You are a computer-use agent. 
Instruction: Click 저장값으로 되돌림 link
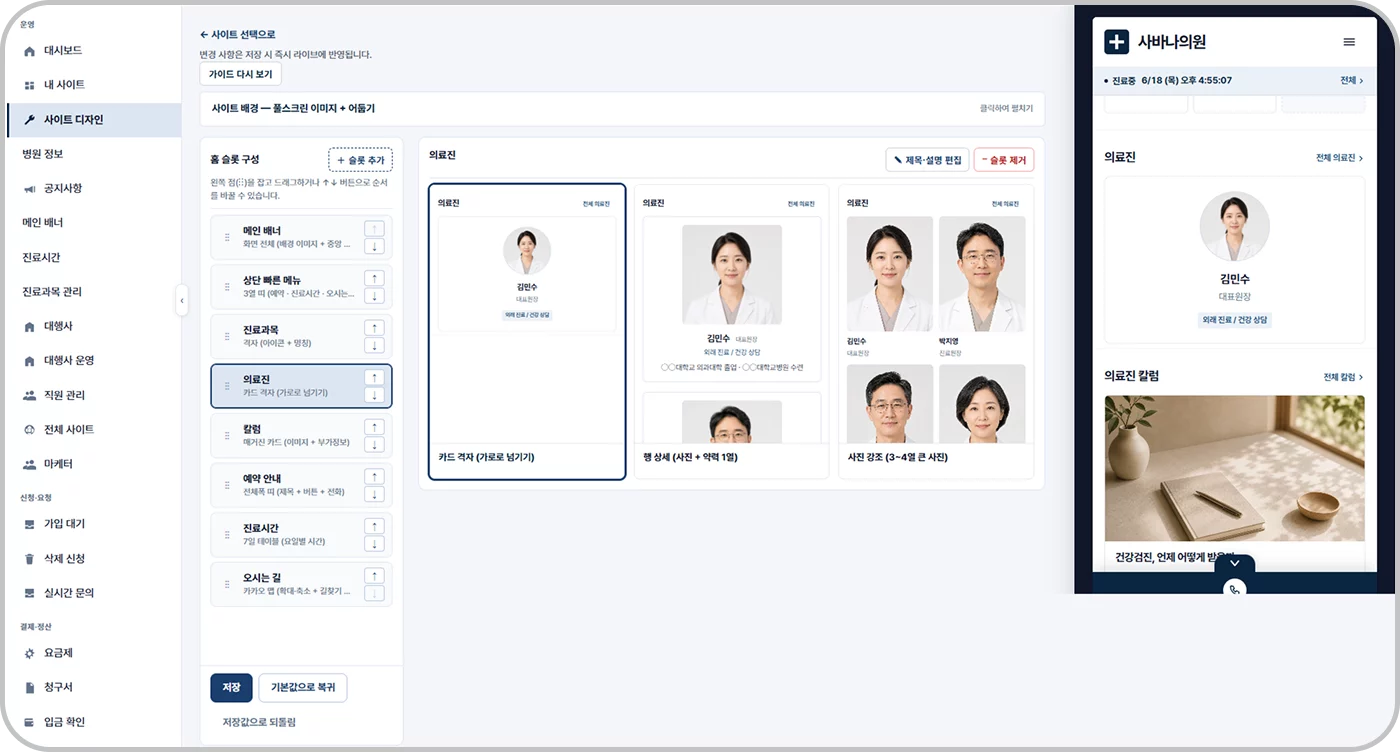coord(259,722)
